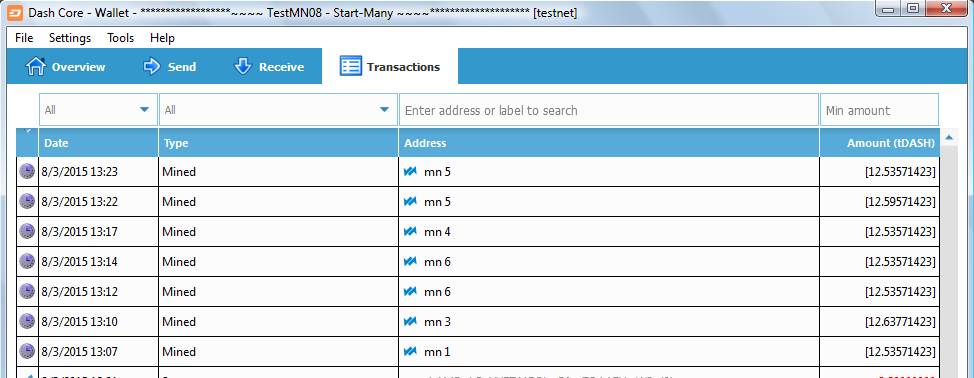Image resolution: width=974 pixels, height=378 pixels.
Task: Click the Transactions list icon
Action: click(351, 66)
